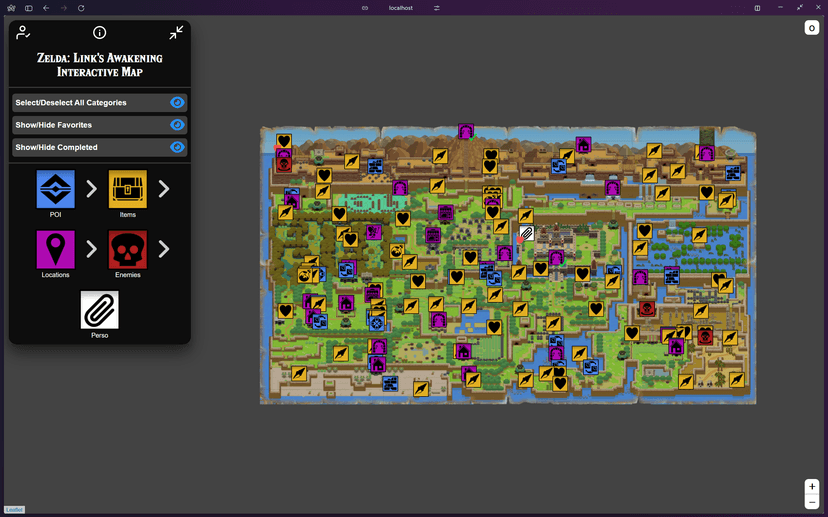
Task: Open the user account icon
Action: [x=23, y=33]
